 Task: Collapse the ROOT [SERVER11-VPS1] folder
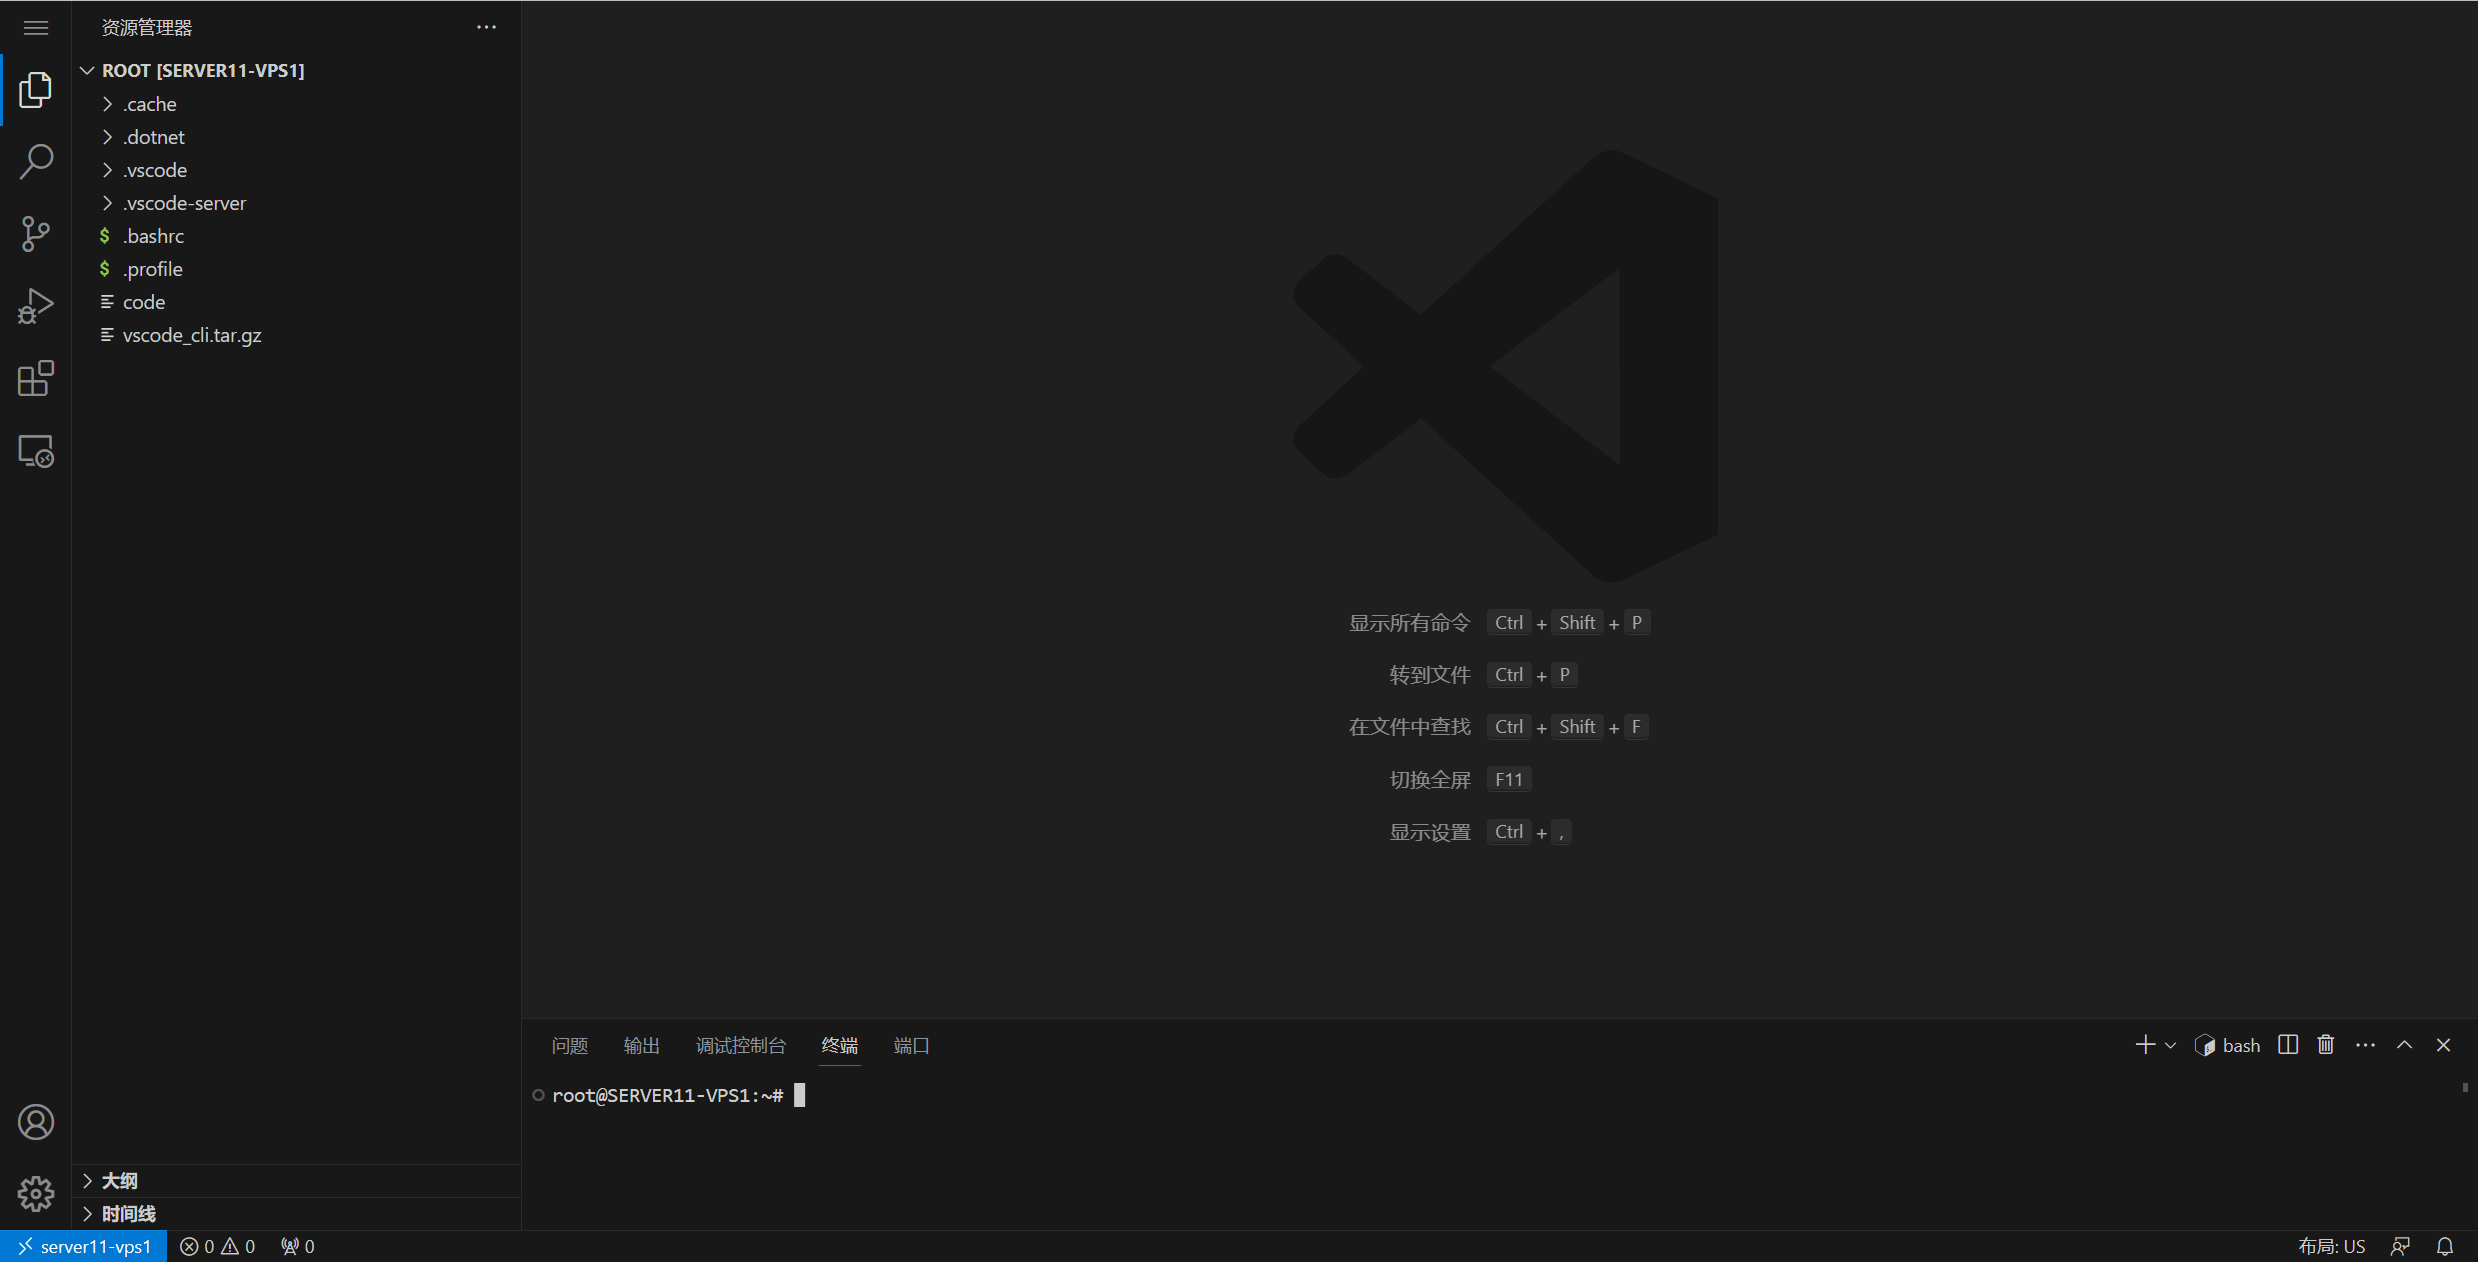tap(86, 70)
